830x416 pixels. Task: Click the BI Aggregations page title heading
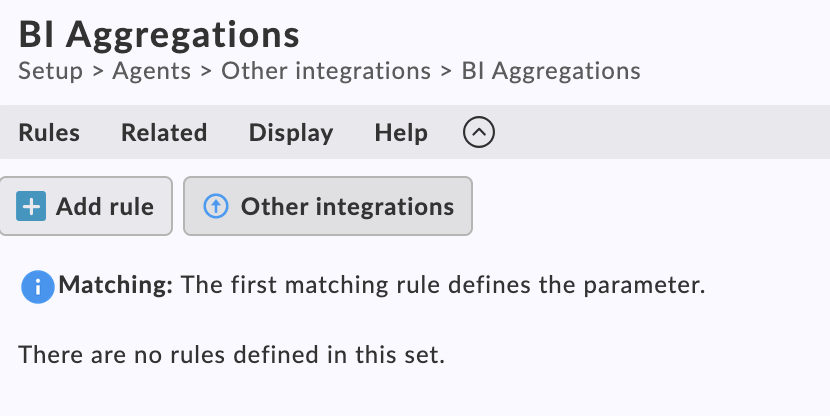tap(160, 35)
